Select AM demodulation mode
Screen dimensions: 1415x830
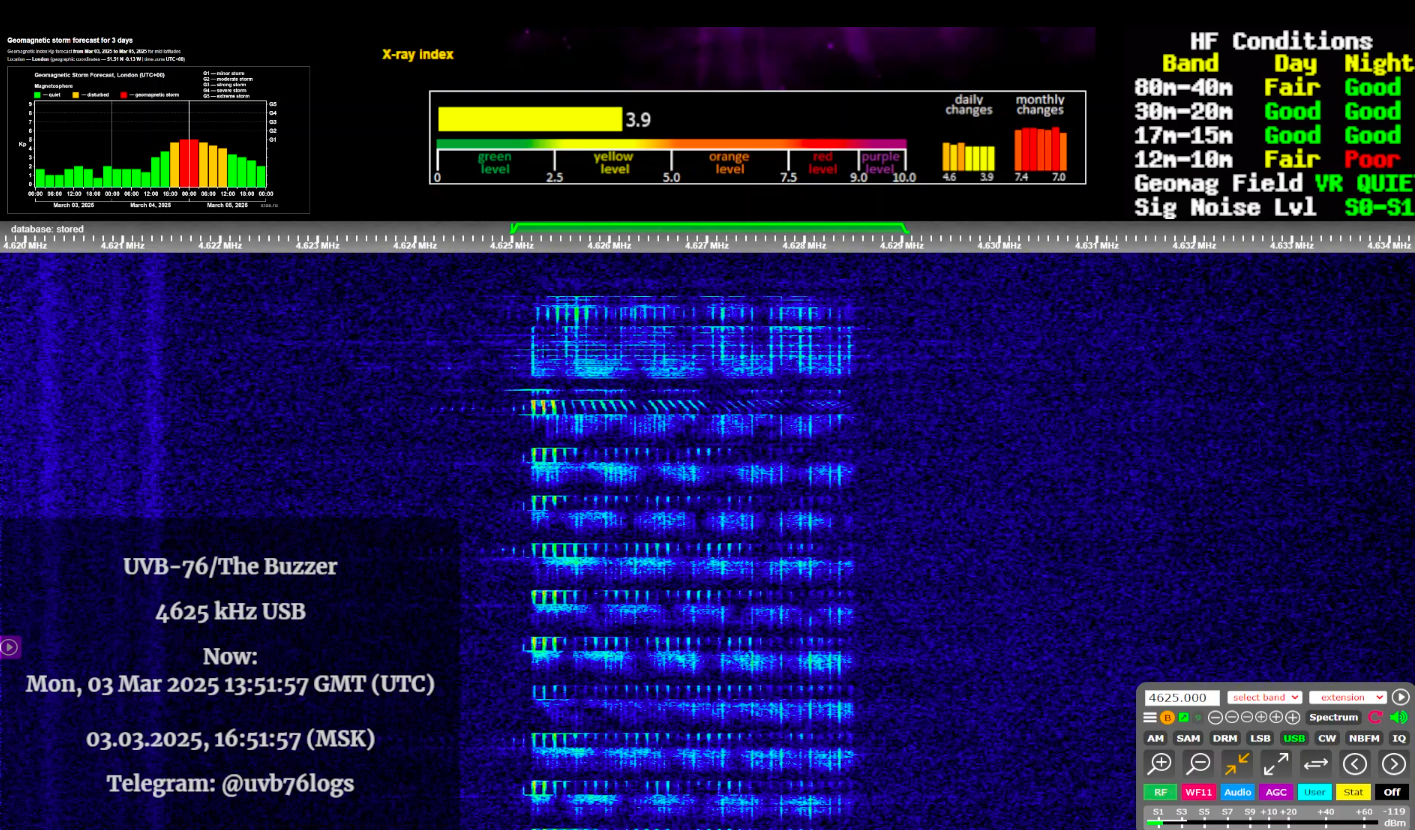point(1155,738)
